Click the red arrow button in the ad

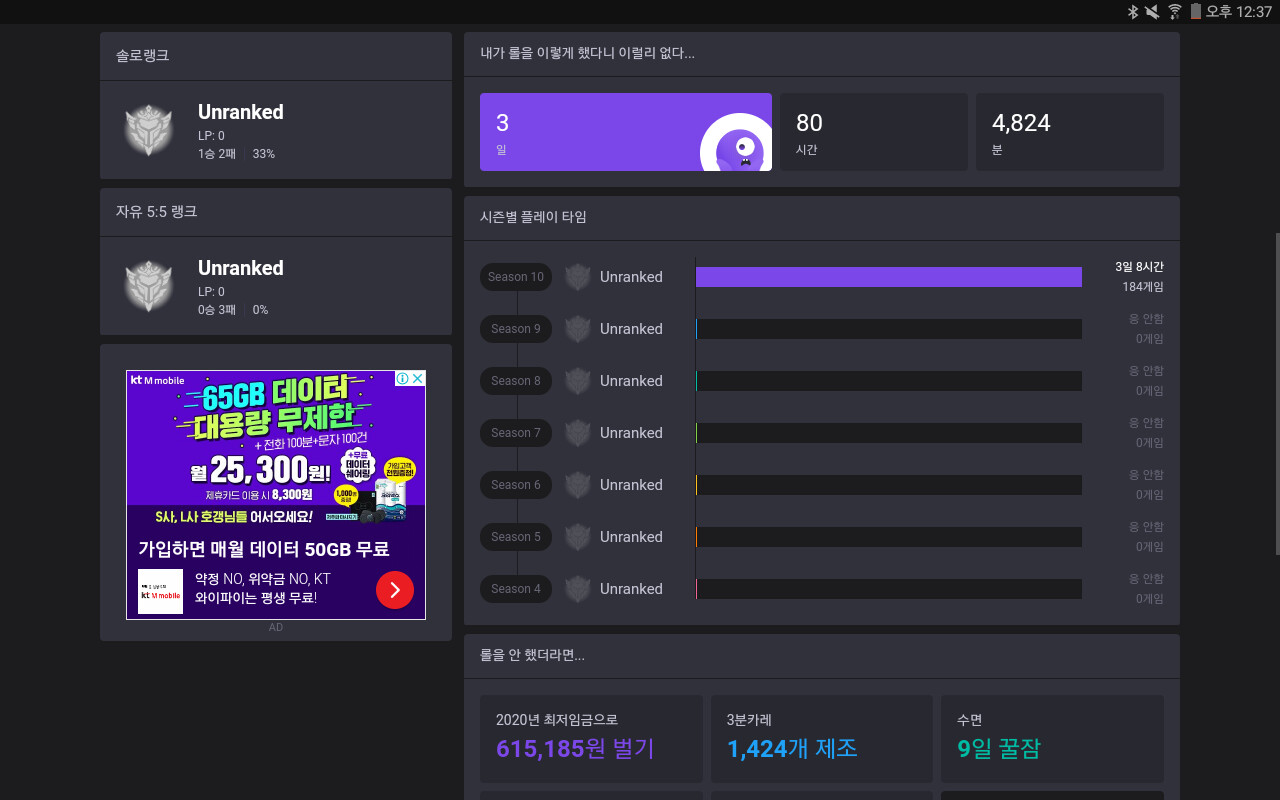[x=395, y=590]
